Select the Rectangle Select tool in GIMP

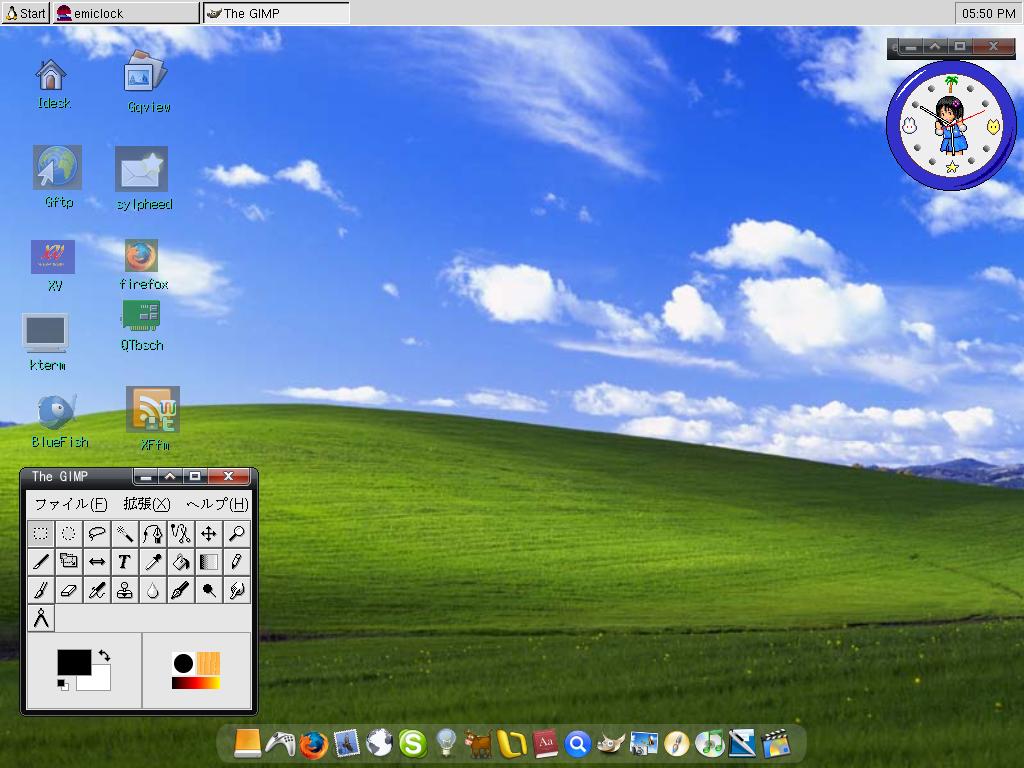(40, 533)
